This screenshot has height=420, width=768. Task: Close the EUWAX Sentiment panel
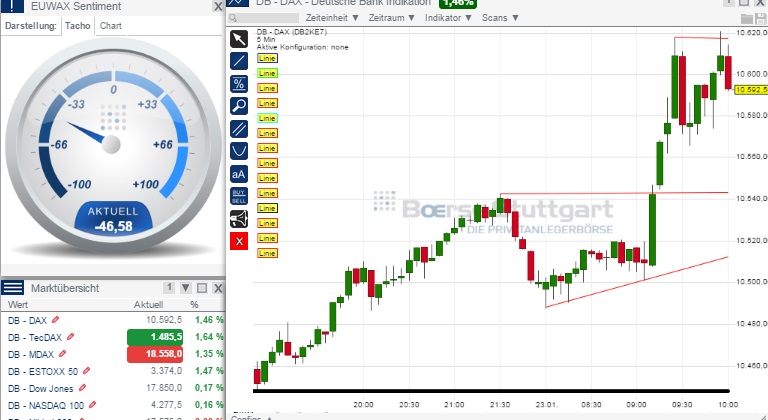pyautogui.click(x=218, y=6)
